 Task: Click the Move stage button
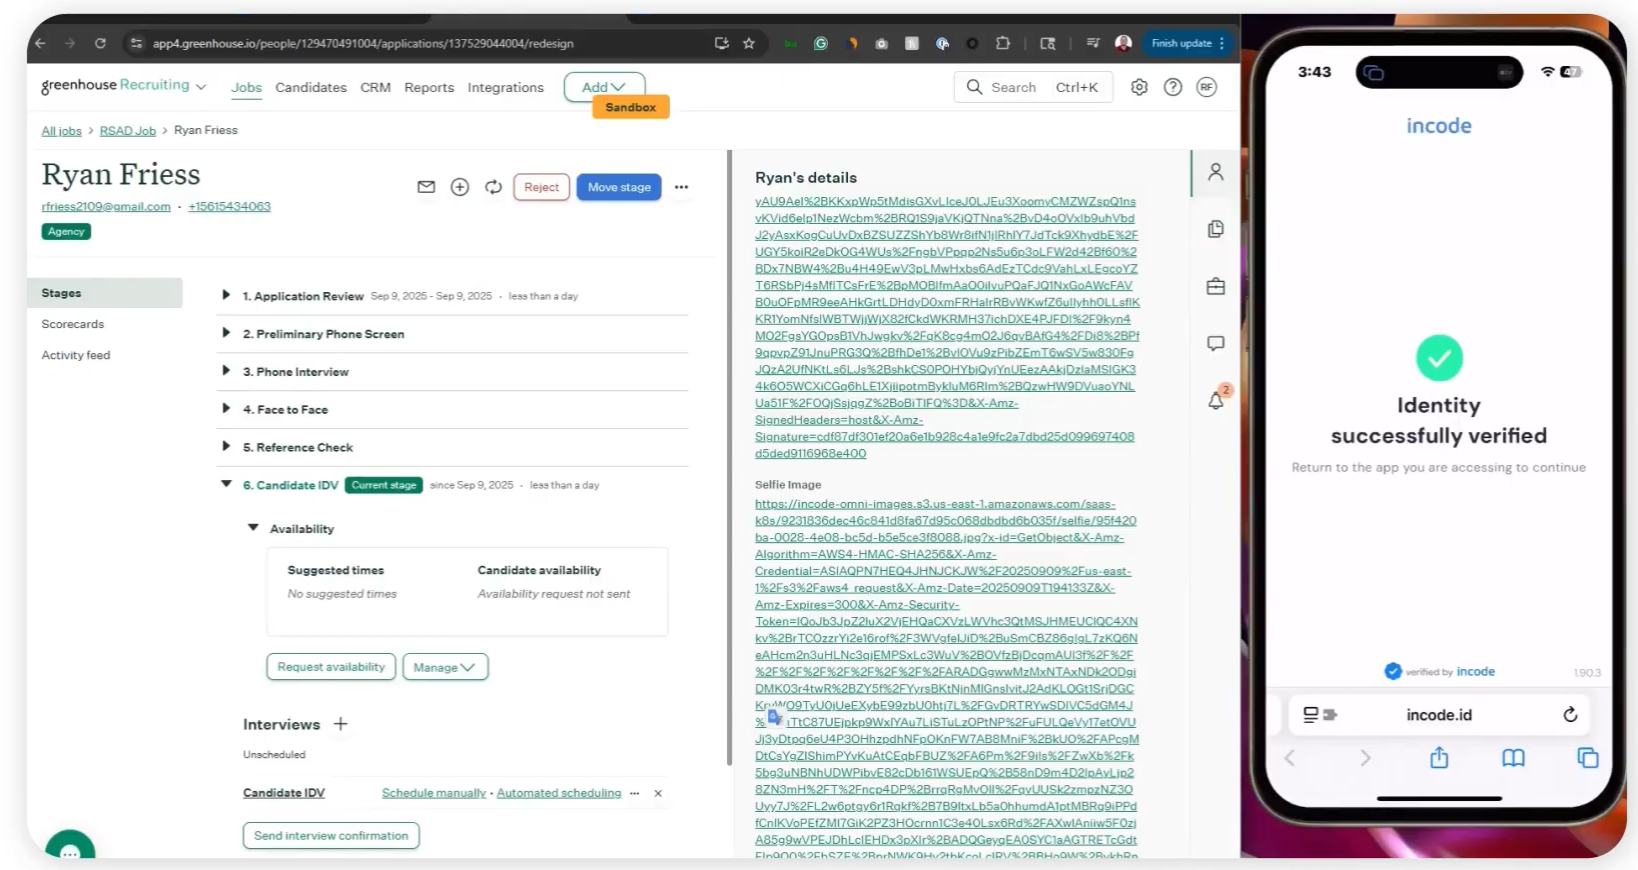[x=619, y=187]
